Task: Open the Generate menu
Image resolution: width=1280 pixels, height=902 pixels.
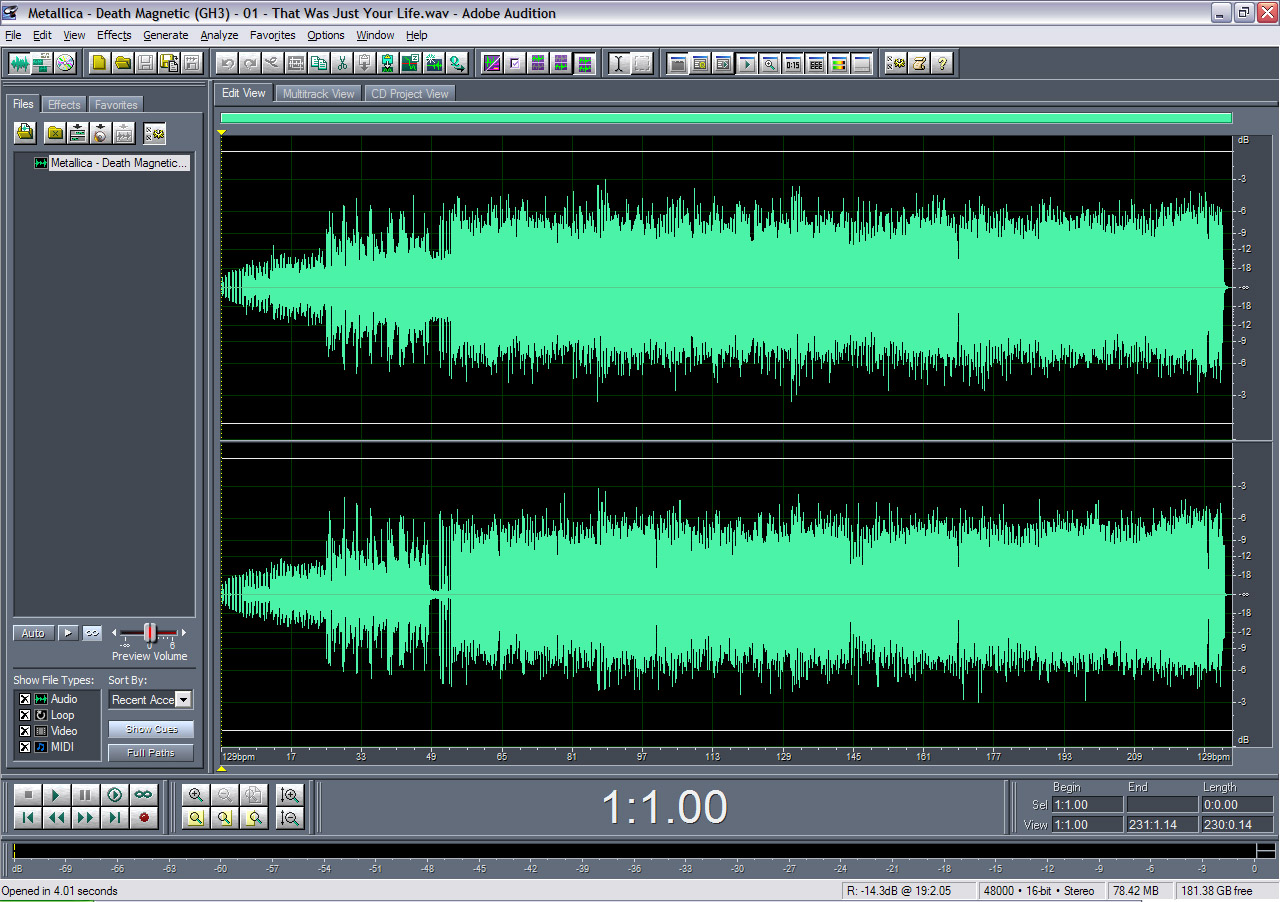Action: pyautogui.click(x=166, y=35)
